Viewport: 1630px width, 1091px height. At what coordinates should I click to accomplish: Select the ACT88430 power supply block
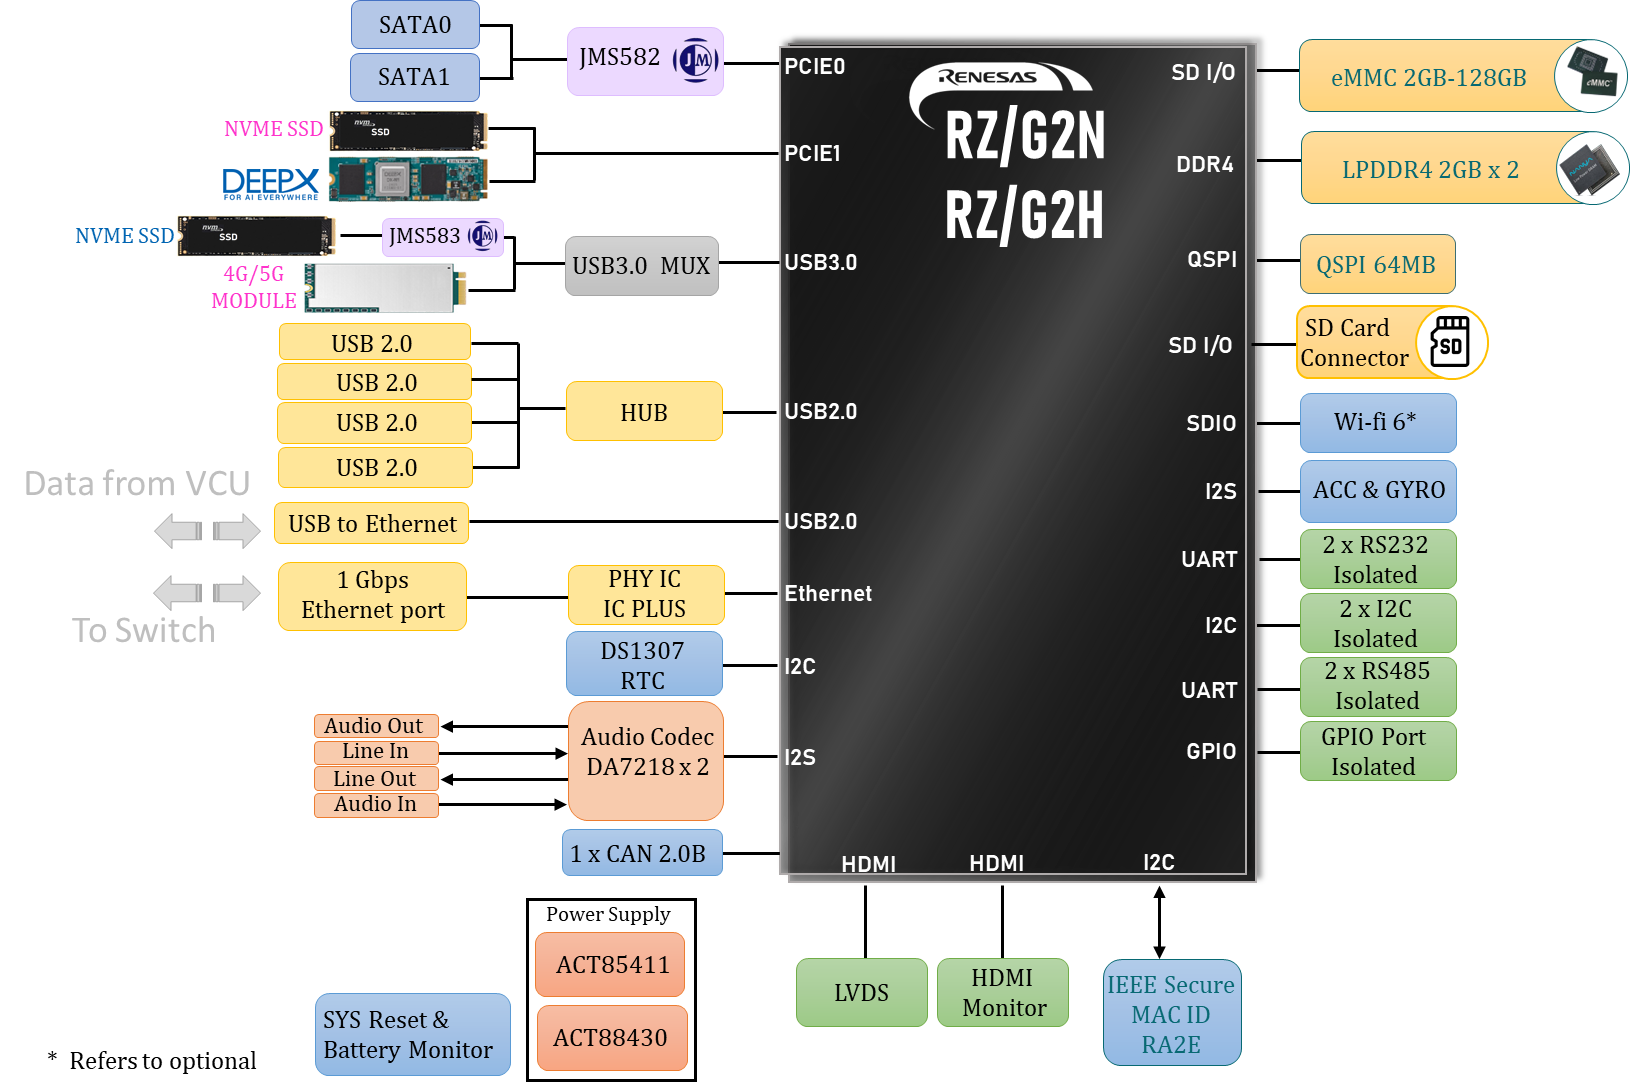[x=612, y=1038]
